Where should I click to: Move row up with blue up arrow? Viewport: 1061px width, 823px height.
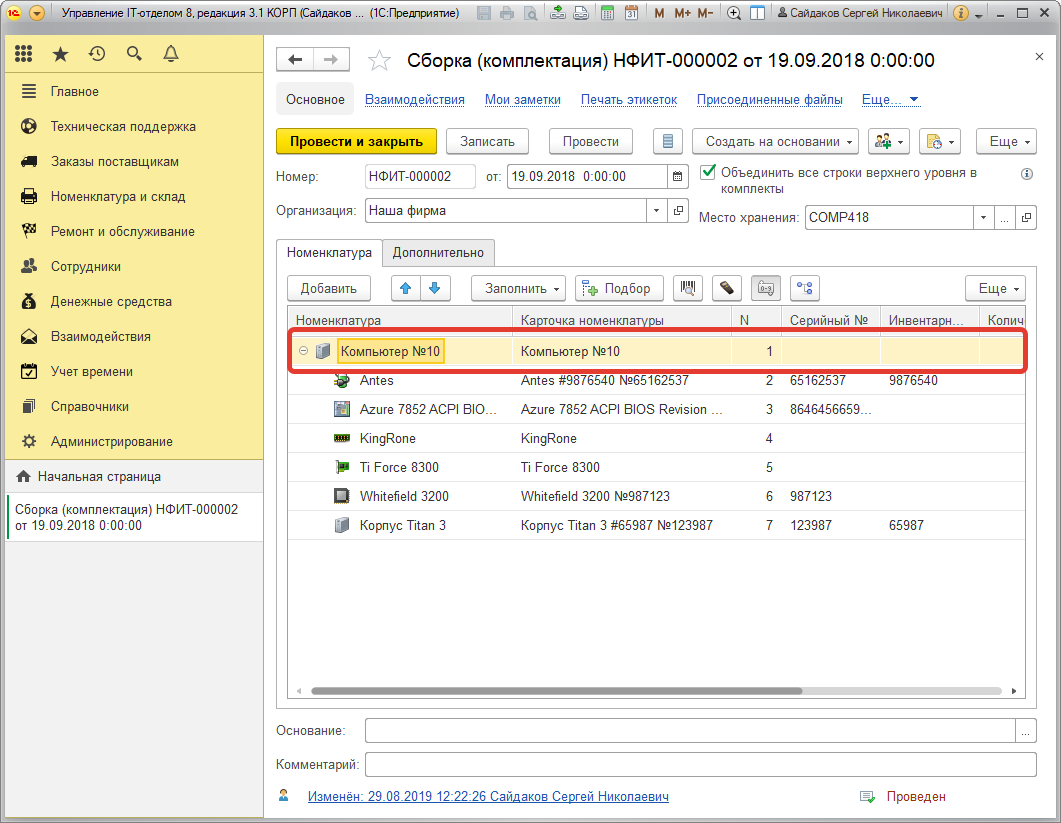[405, 288]
